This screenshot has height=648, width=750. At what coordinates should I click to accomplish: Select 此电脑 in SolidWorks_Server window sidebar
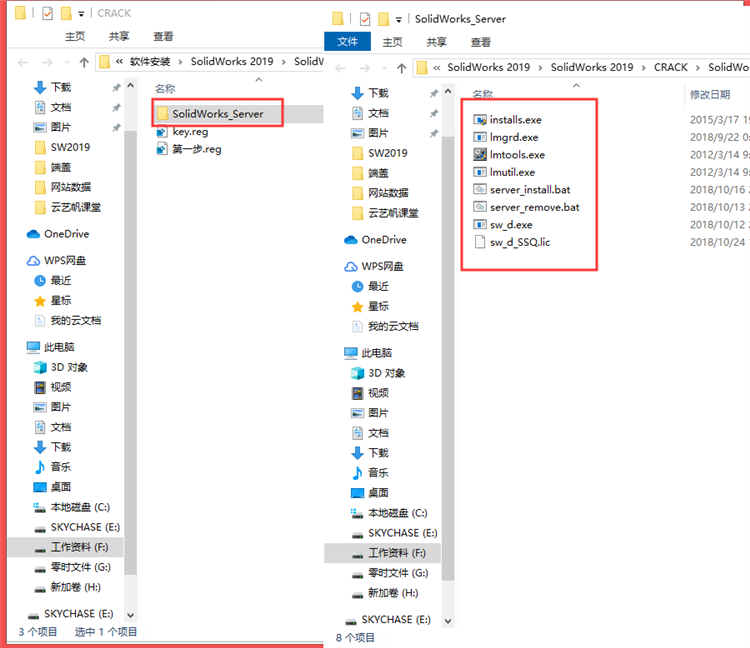[x=368, y=353]
